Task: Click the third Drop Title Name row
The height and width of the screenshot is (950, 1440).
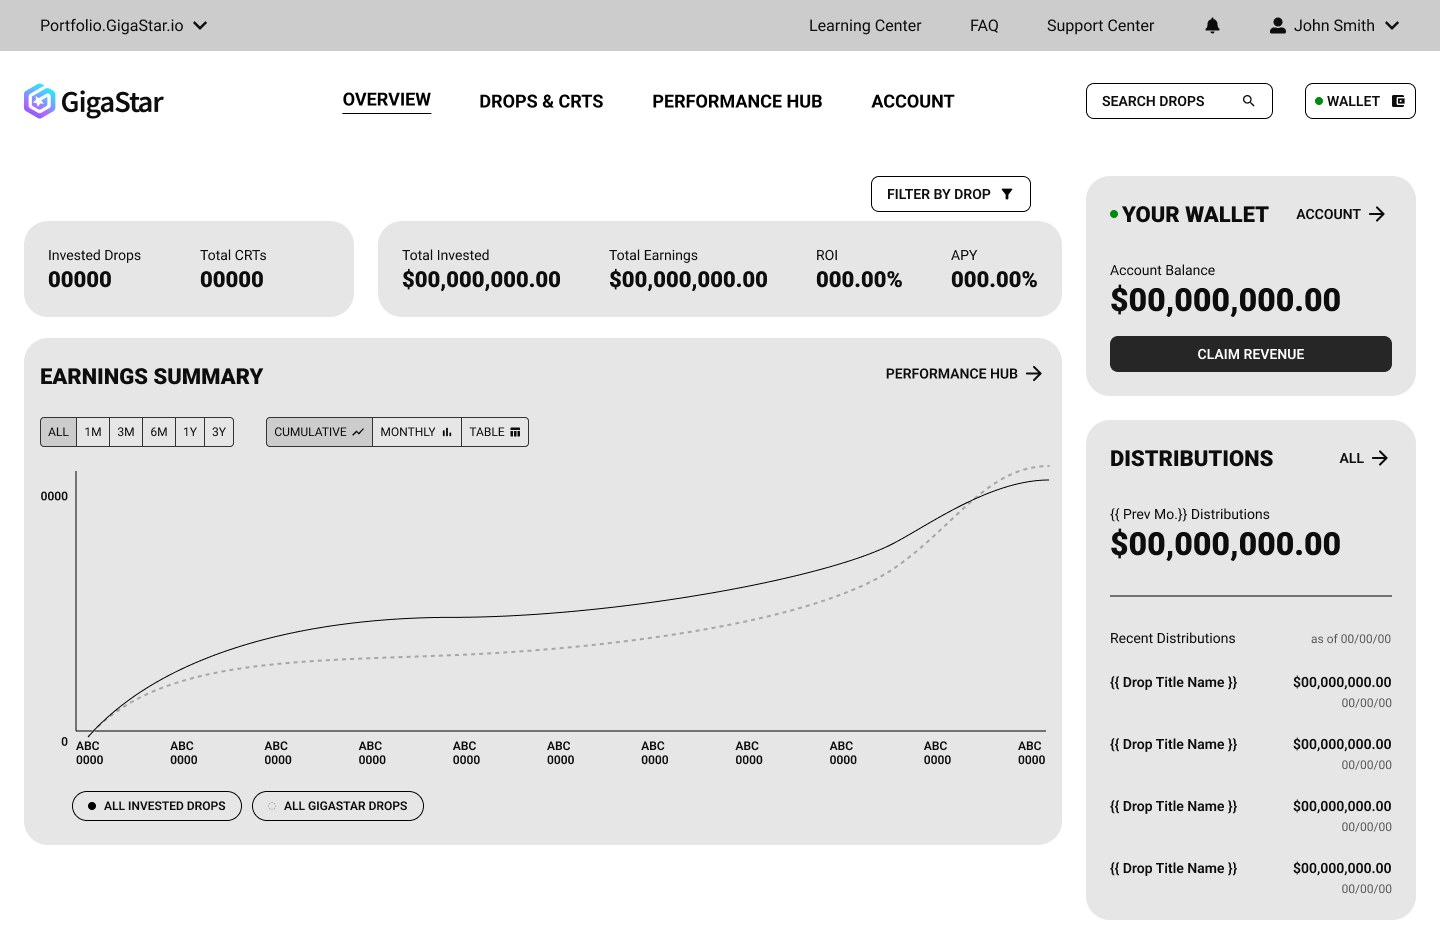Action: pos(1251,815)
